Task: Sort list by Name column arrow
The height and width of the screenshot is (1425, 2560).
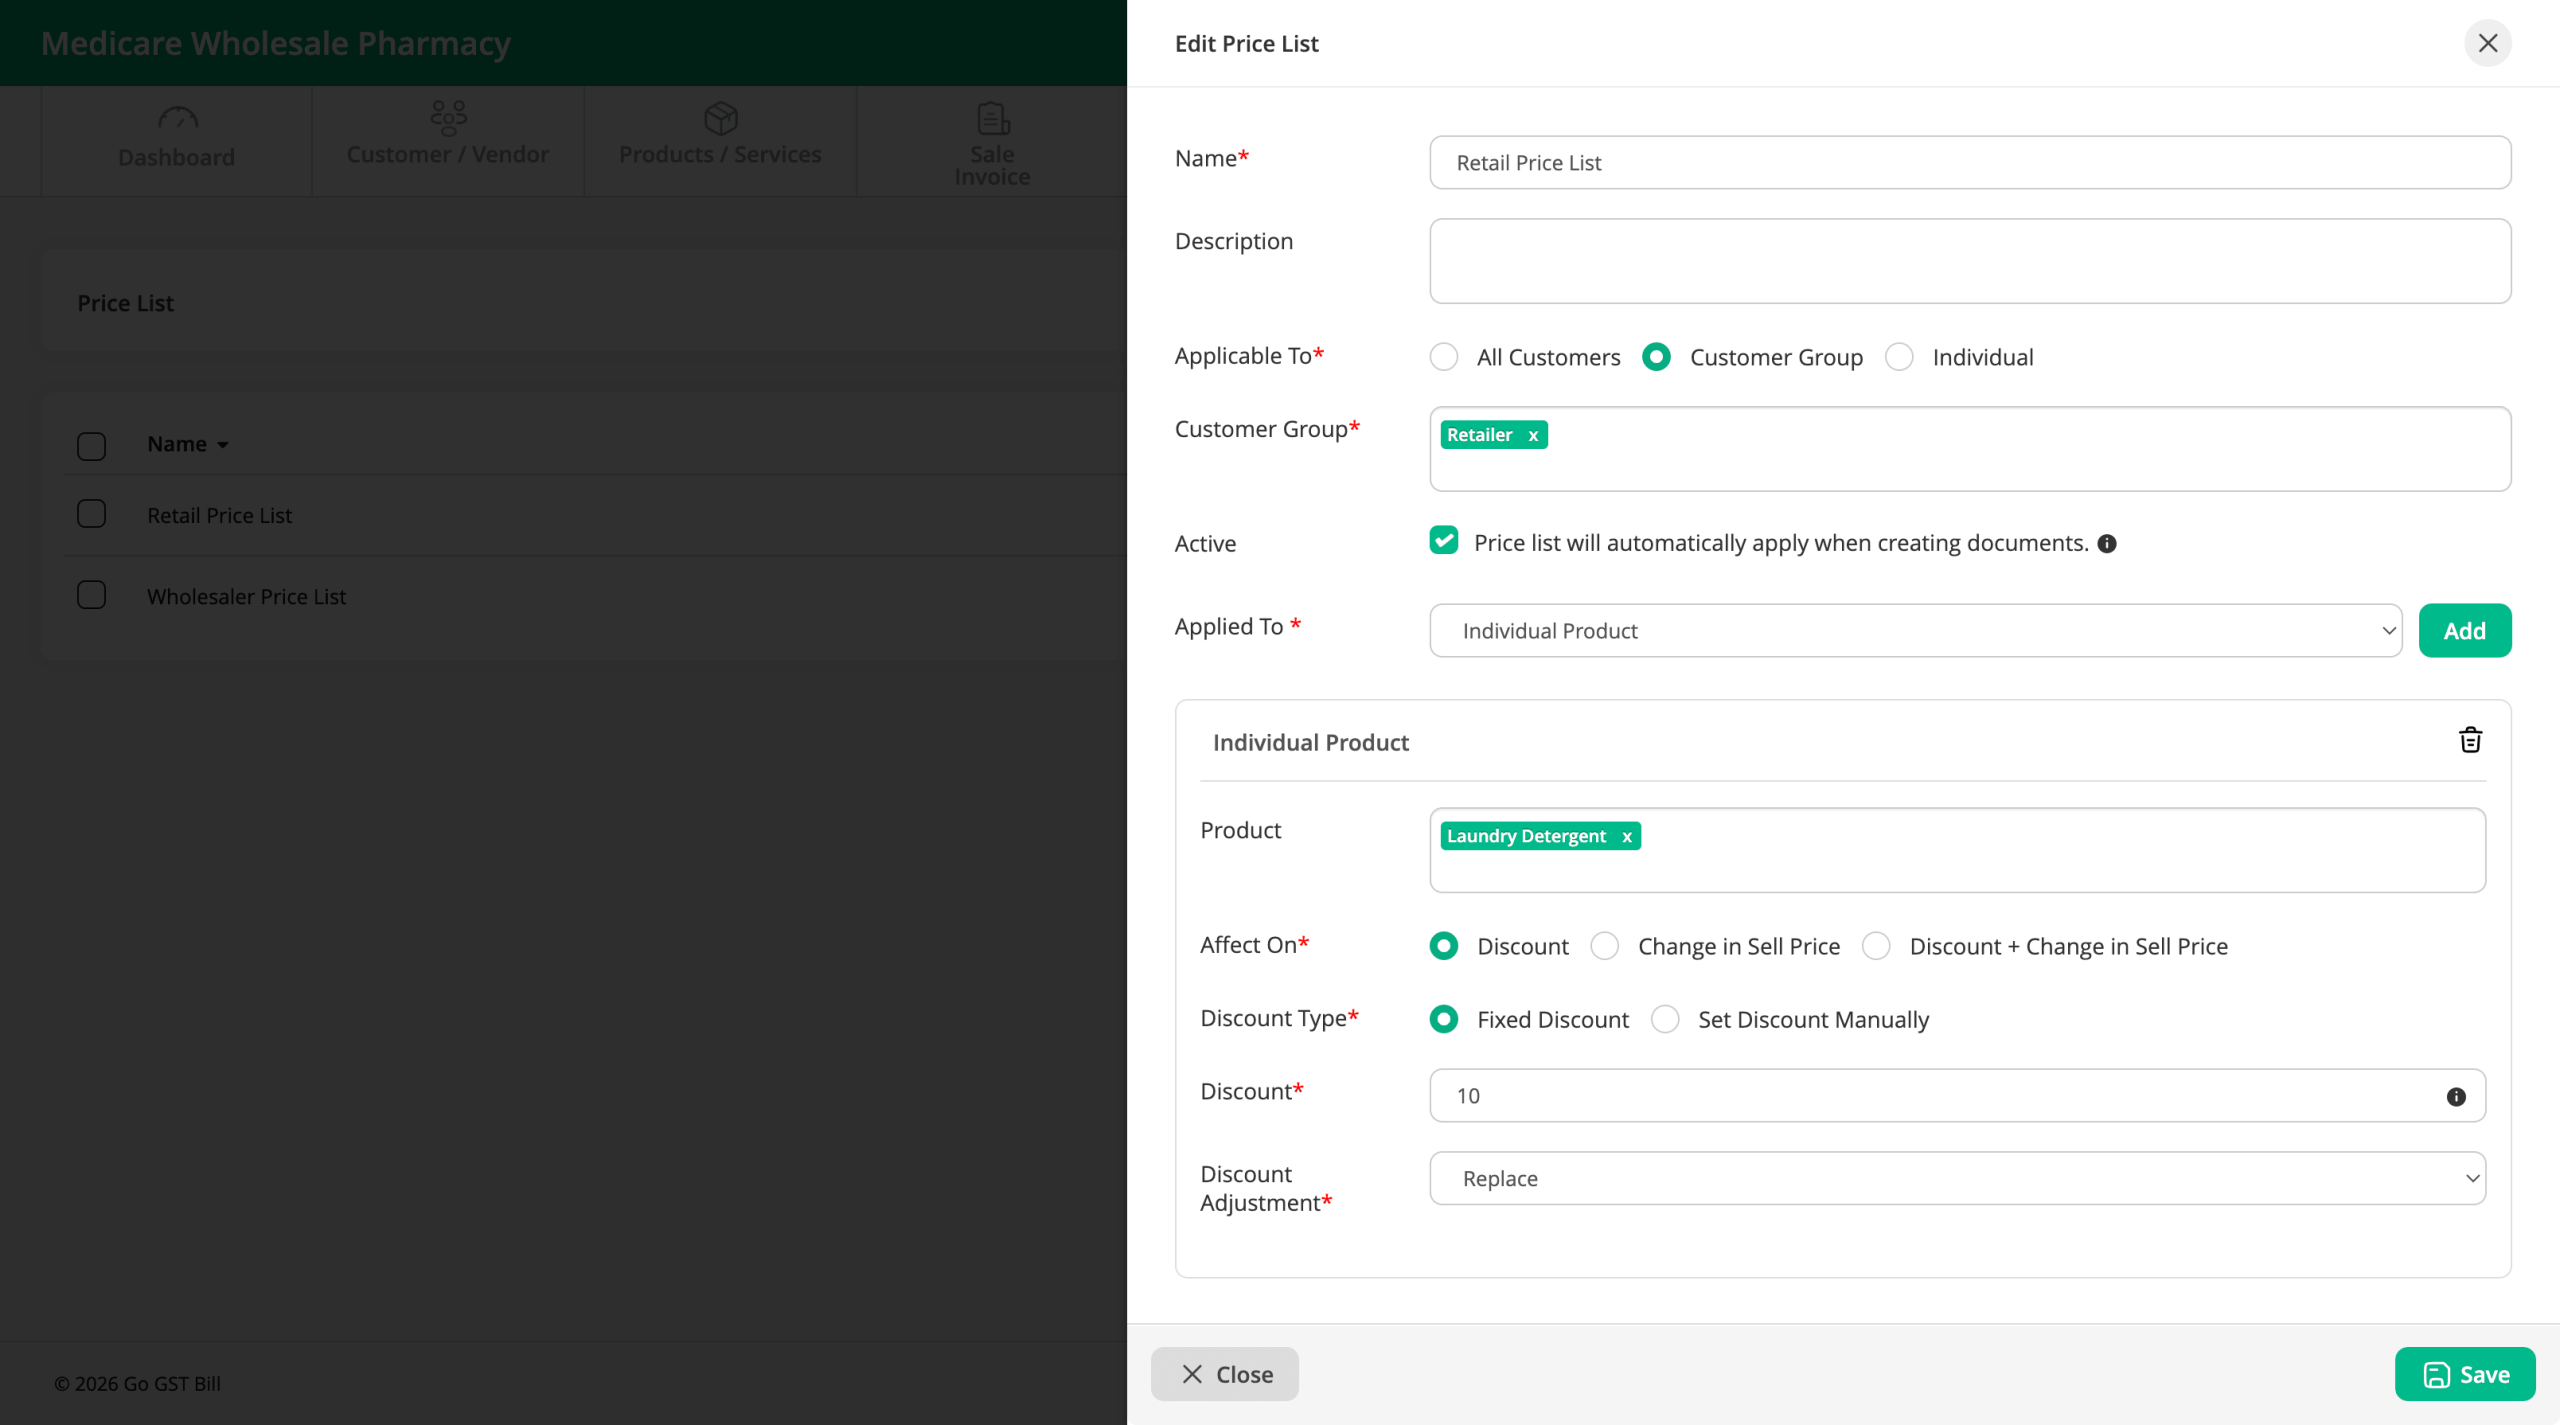Action: pyautogui.click(x=223, y=445)
